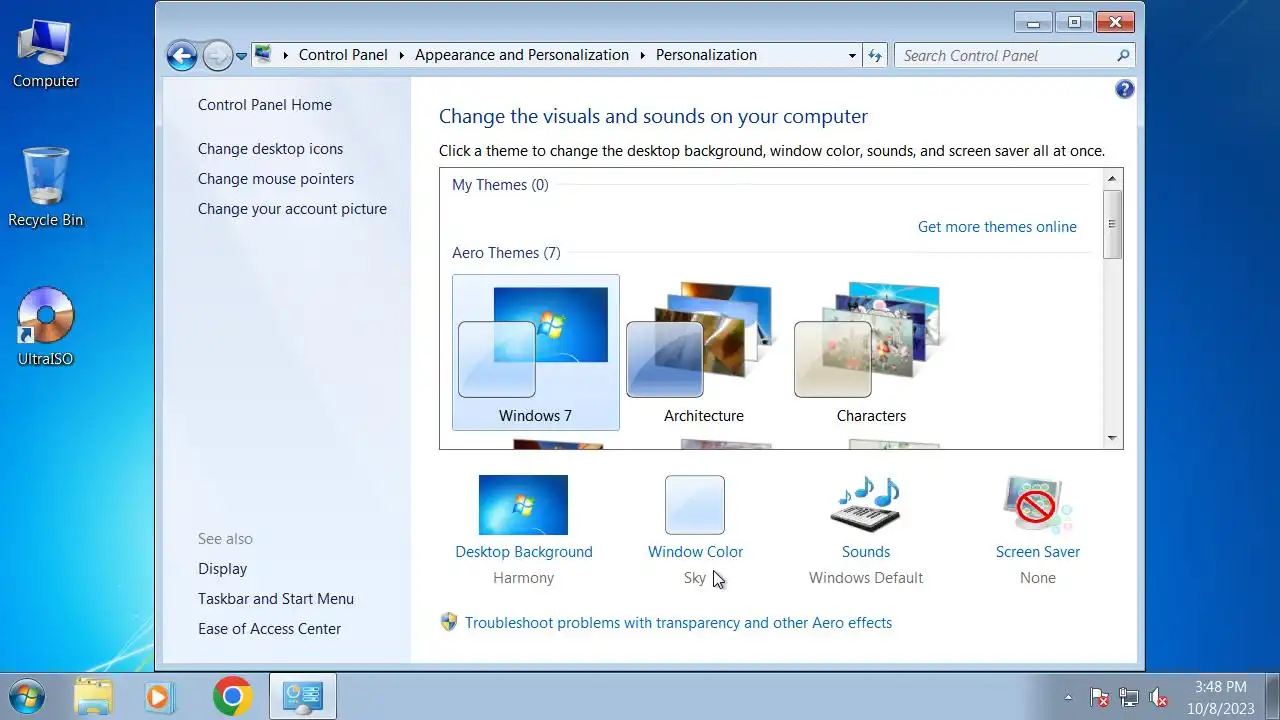This screenshot has width=1280, height=720.
Task: Open File Explorer from the taskbar
Action: (x=93, y=697)
